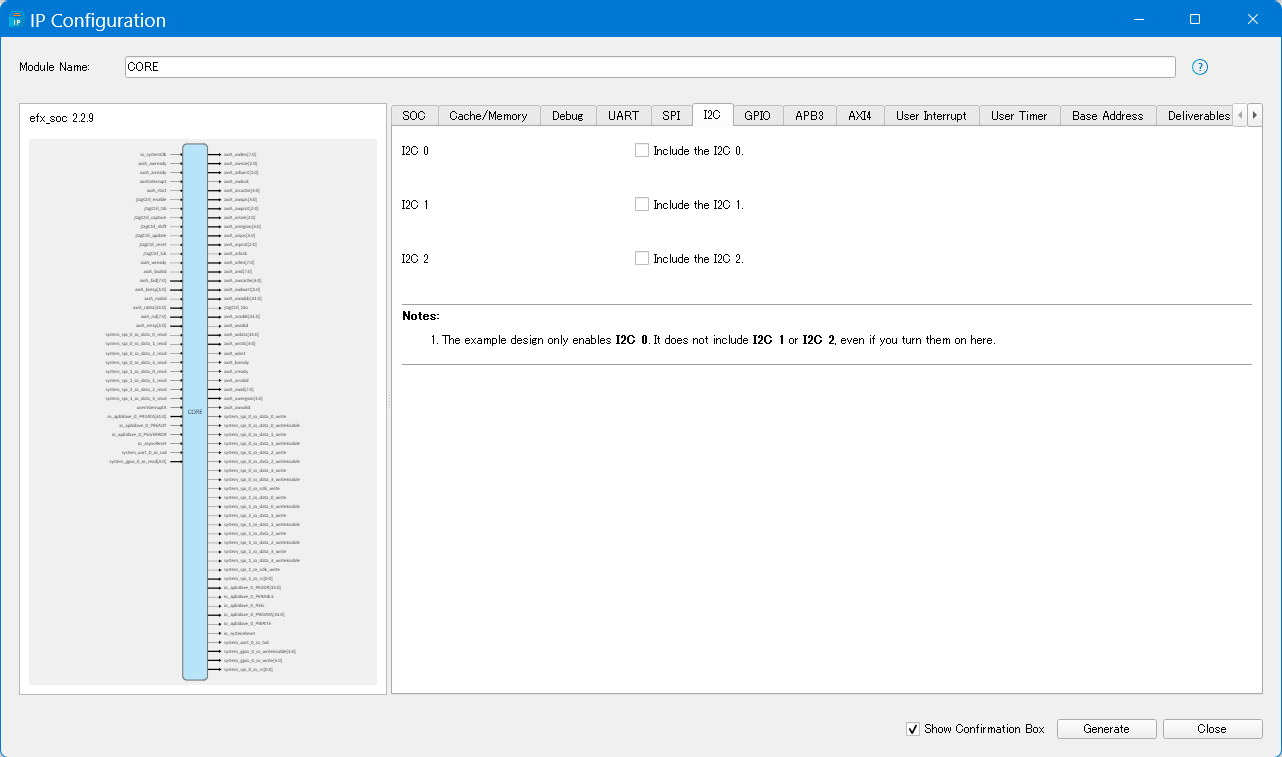Click the Module Name input field

[650, 67]
